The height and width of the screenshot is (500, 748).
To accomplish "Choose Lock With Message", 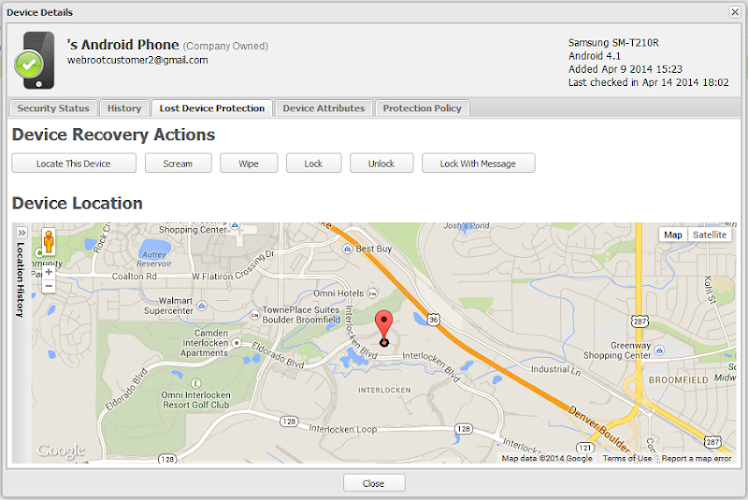I will [x=478, y=163].
